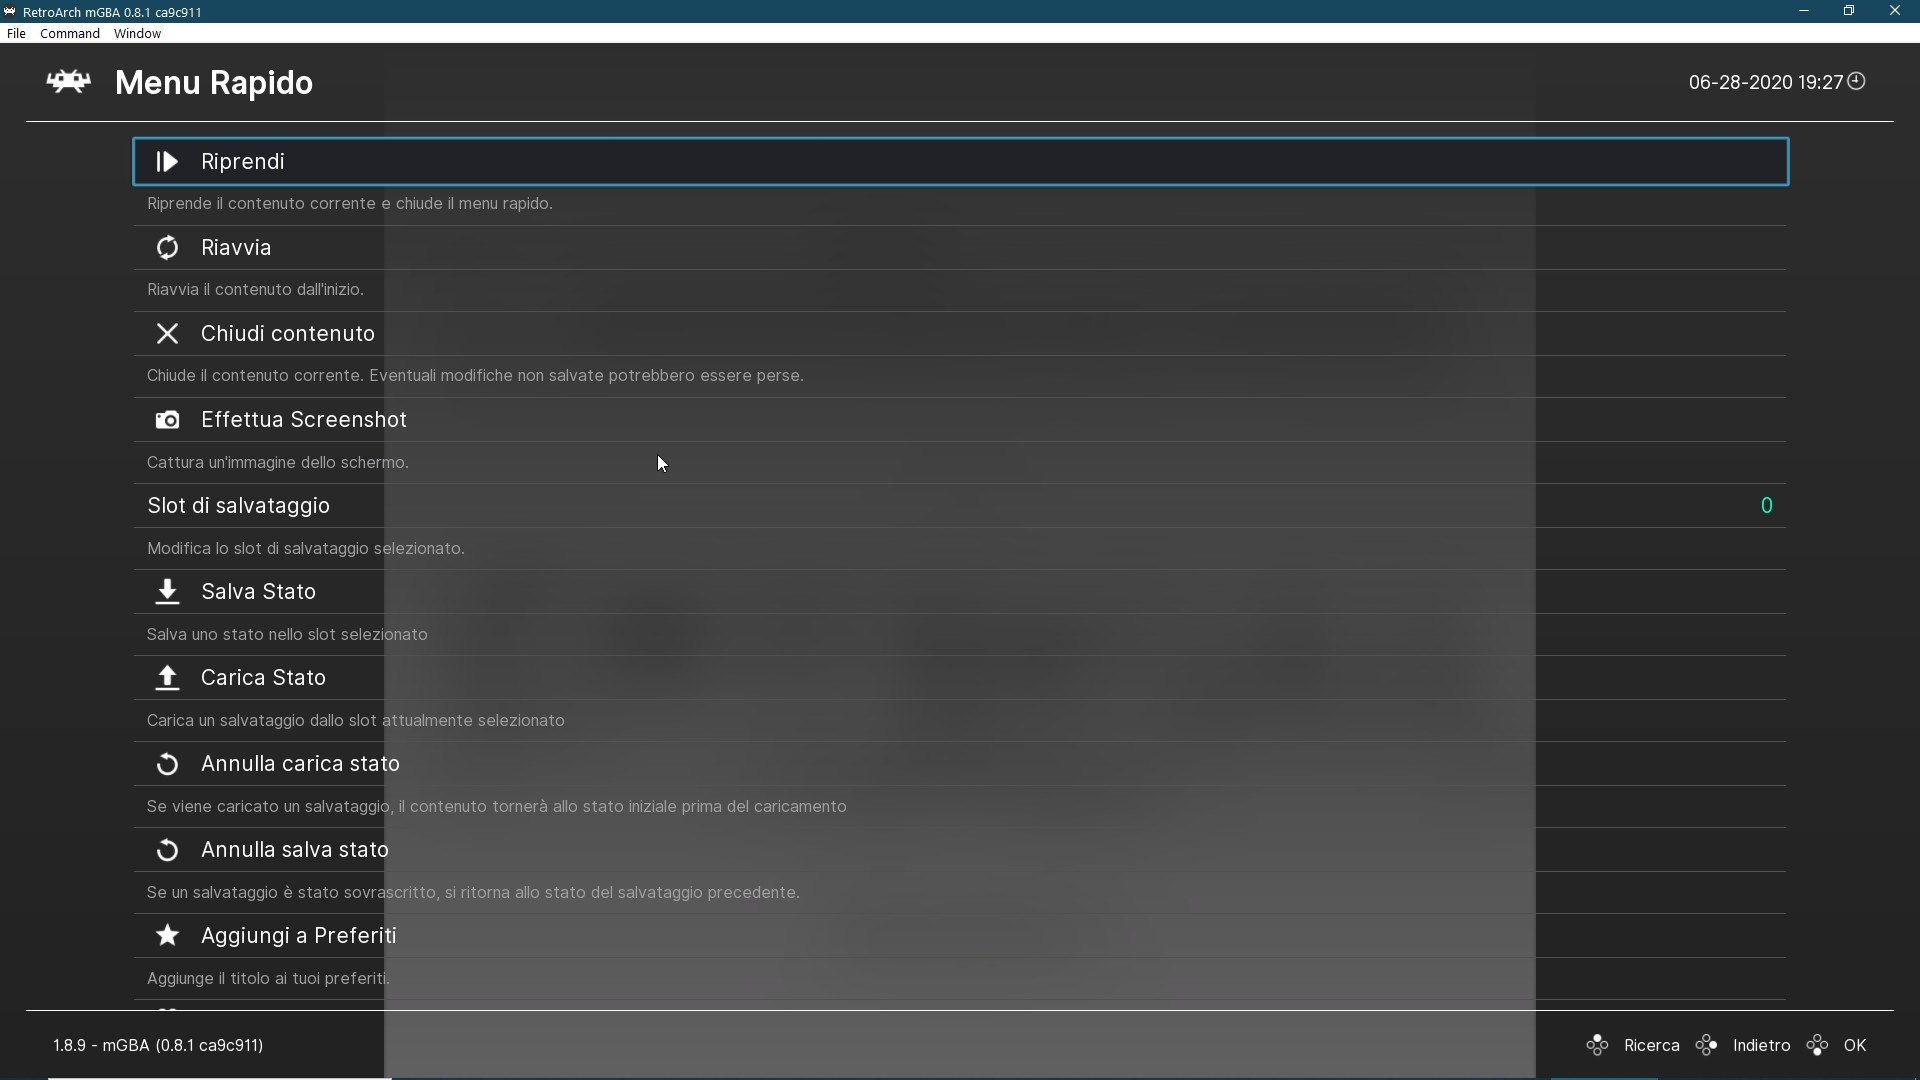Image resolution: width=1920 pixels, height=1080 pixels.
Task: Click the Ricerca gamepad icon
Action: point(1597,1045)
